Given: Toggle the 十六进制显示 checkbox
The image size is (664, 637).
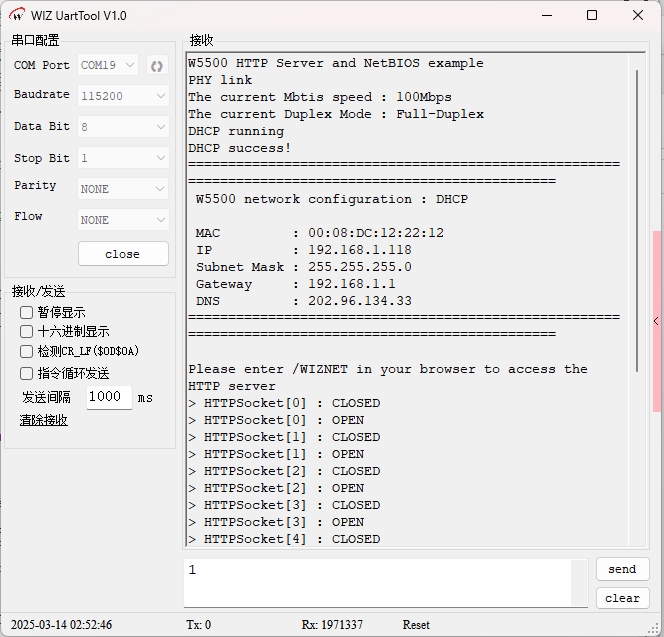Looking at the screenshot, I should tap(27, 332).
